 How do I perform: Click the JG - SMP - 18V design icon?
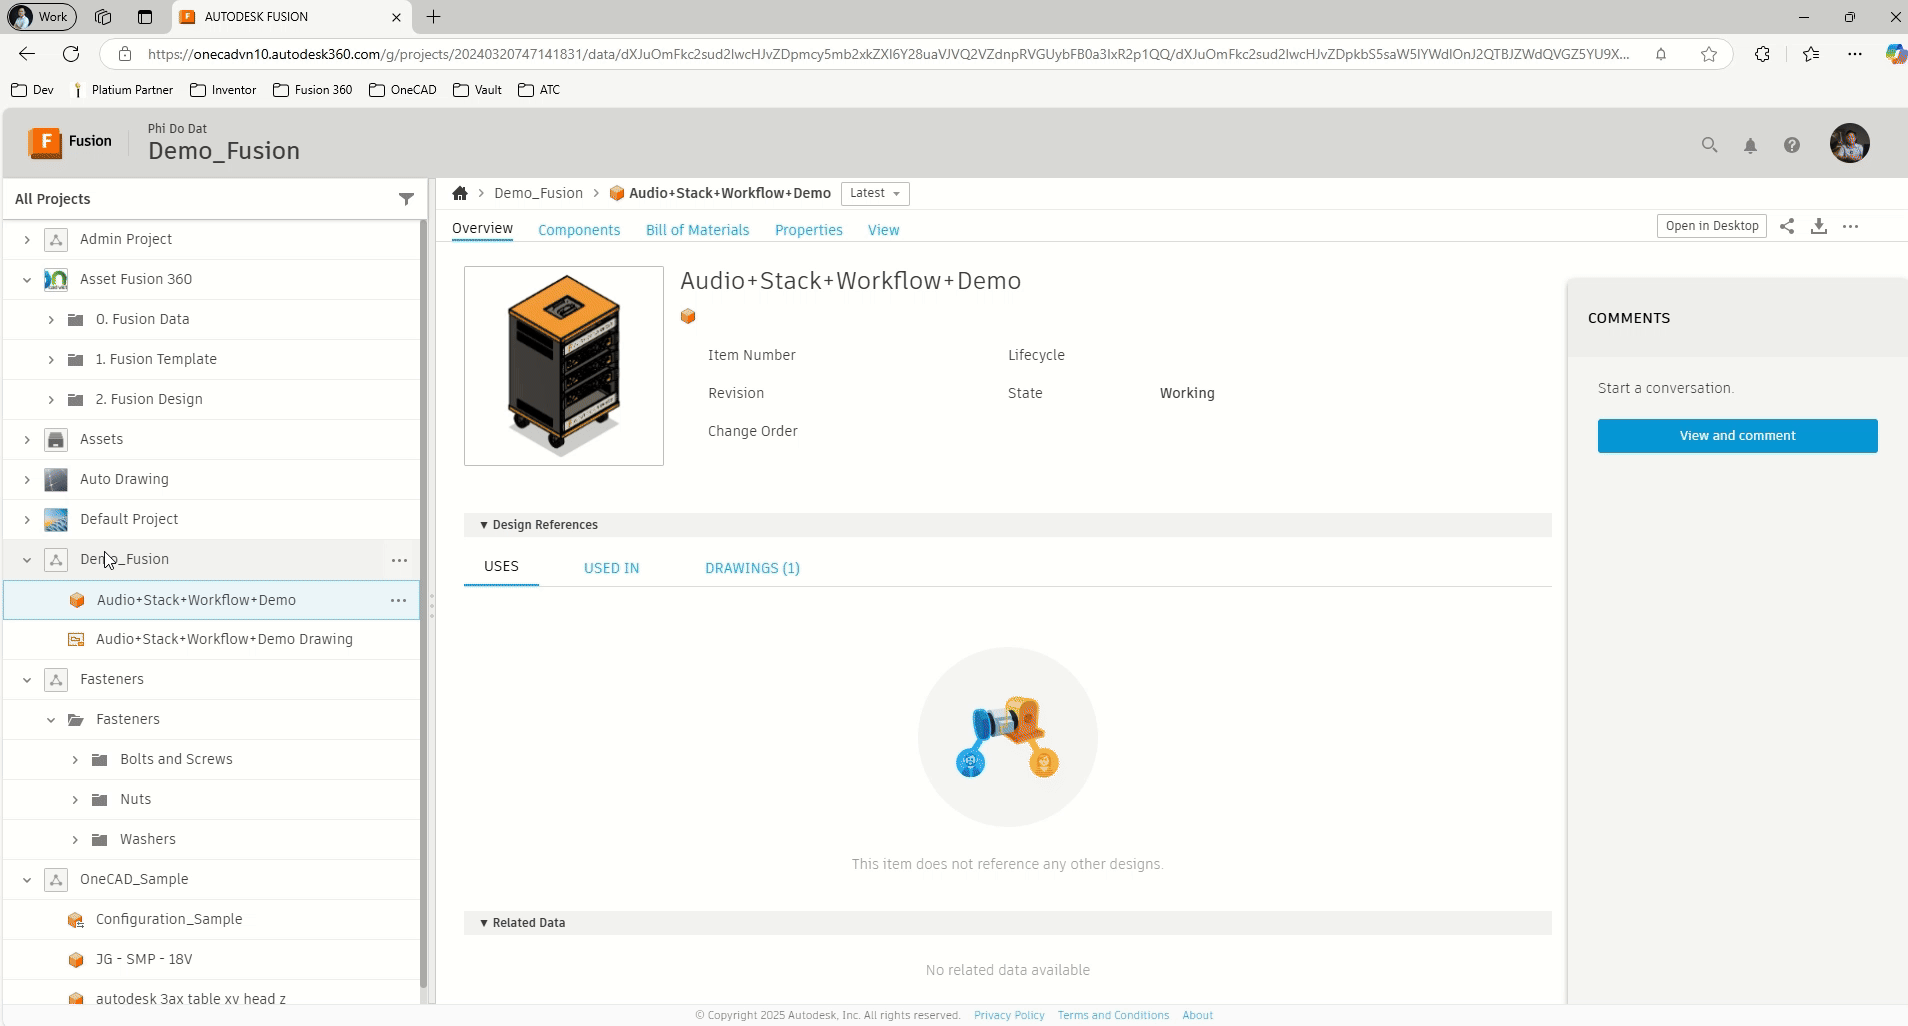coord(75,959)
